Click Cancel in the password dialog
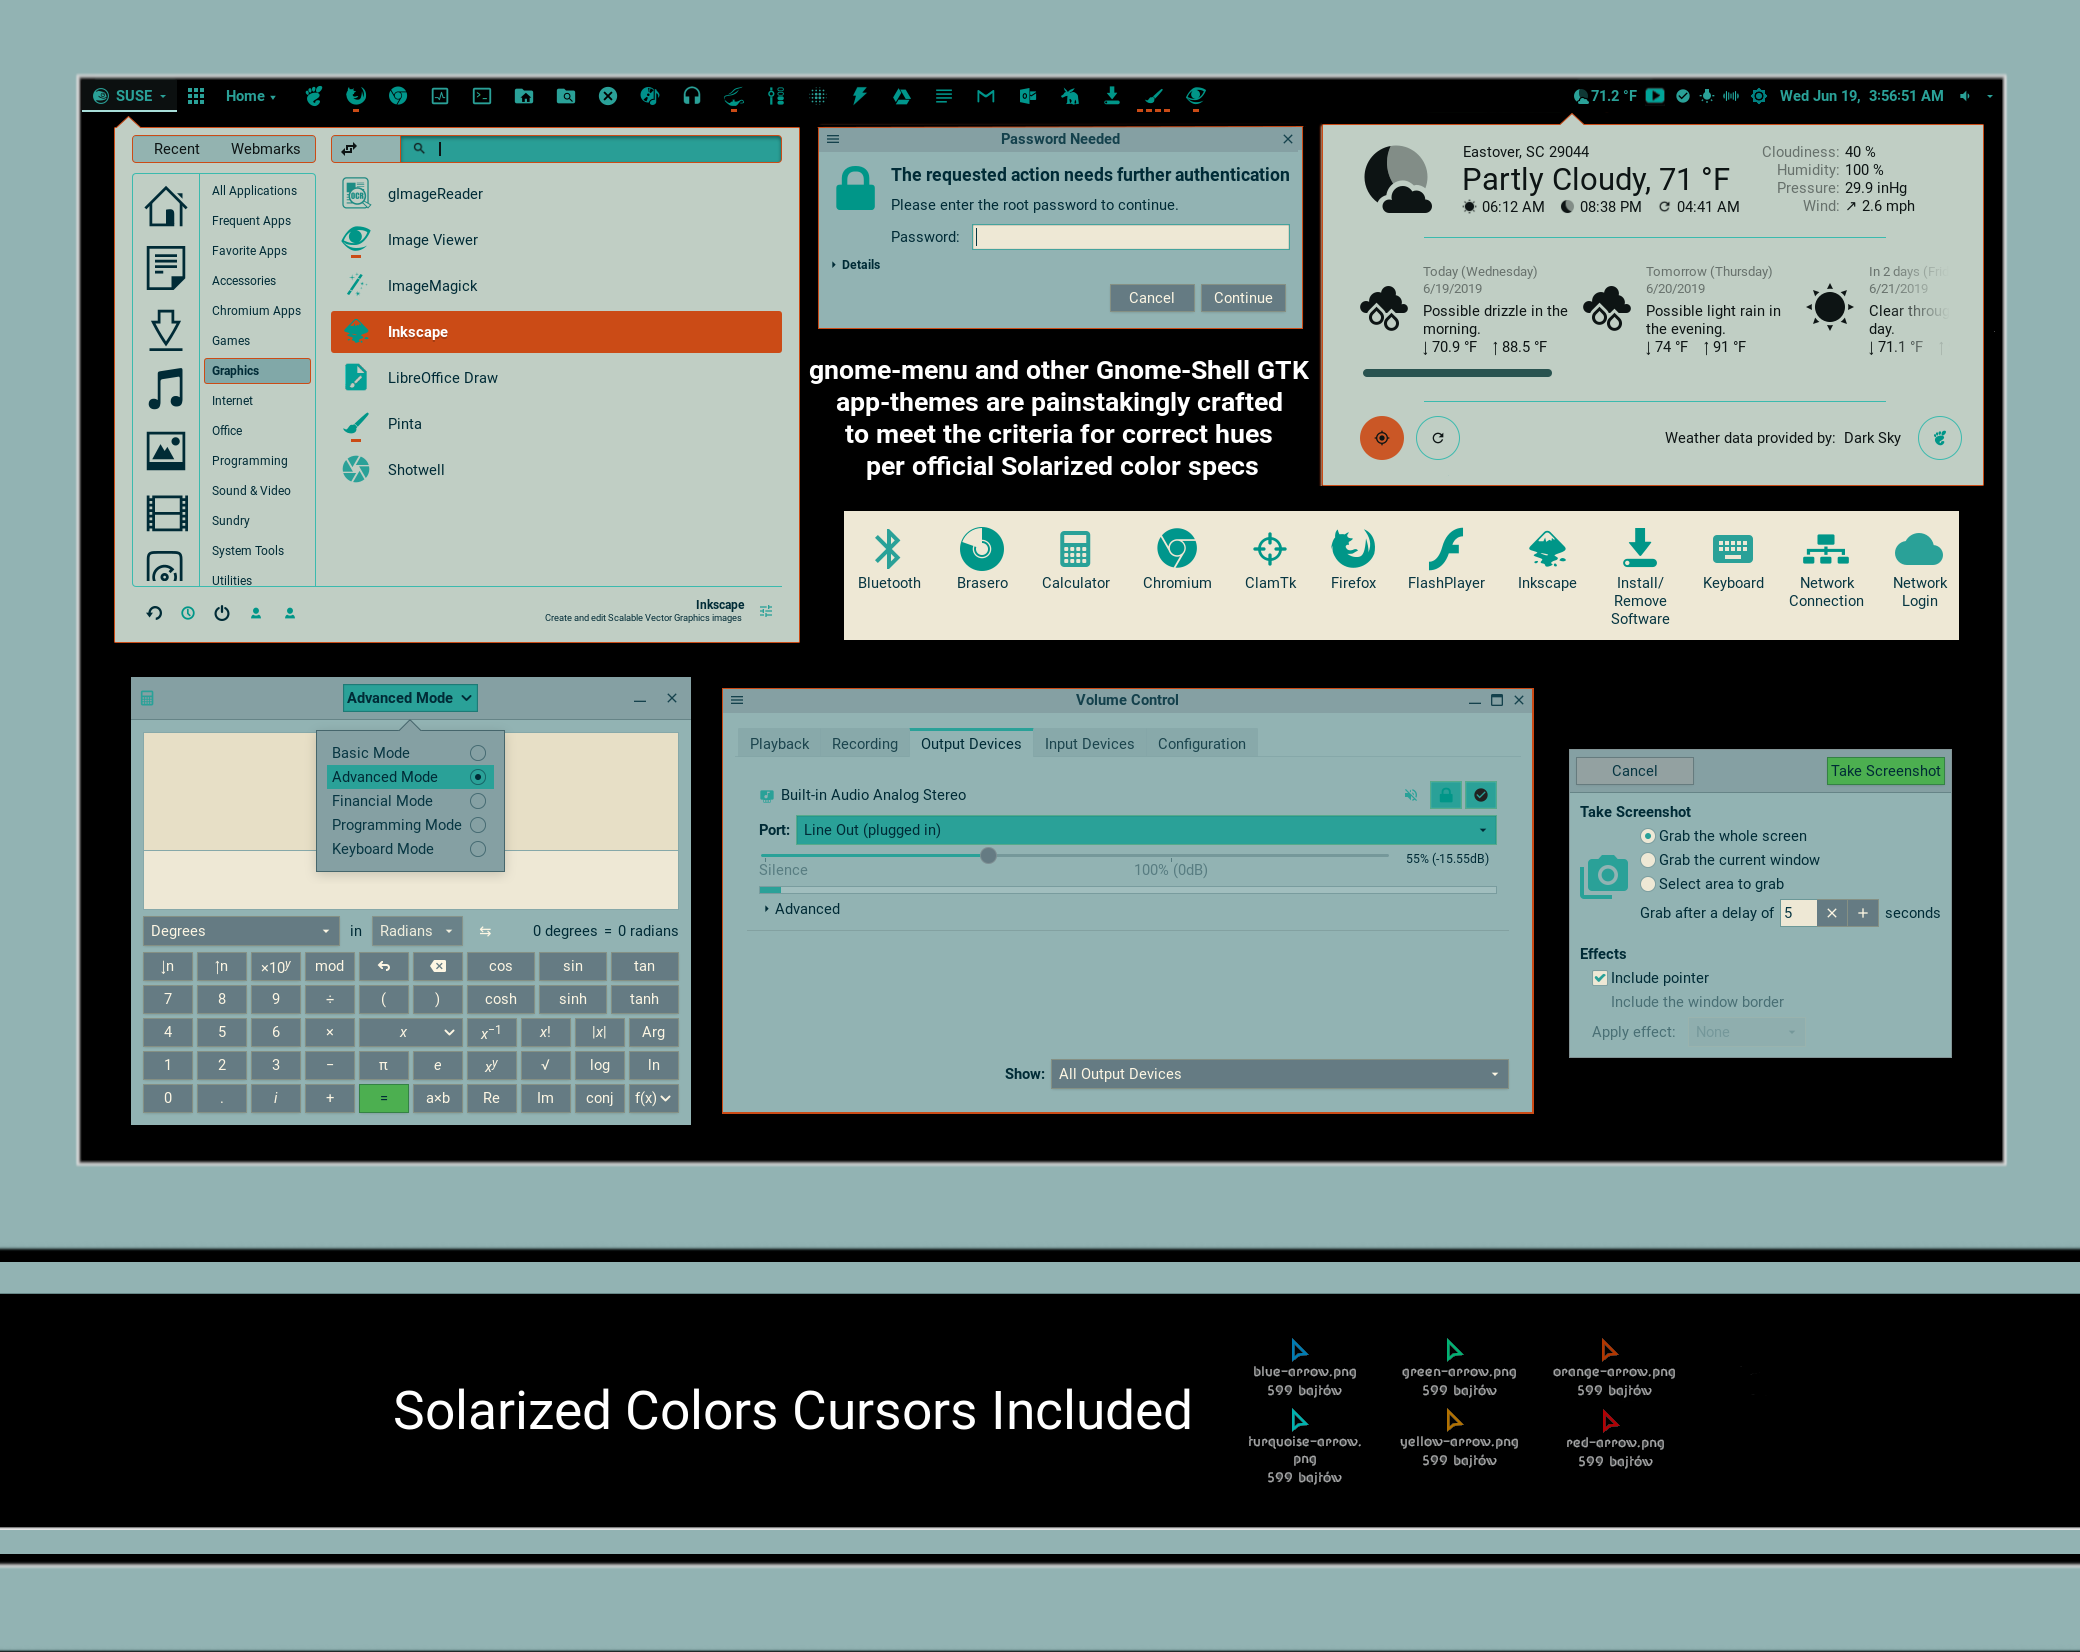The width and height of the screenshot is (2080, 1652). 1151,298
